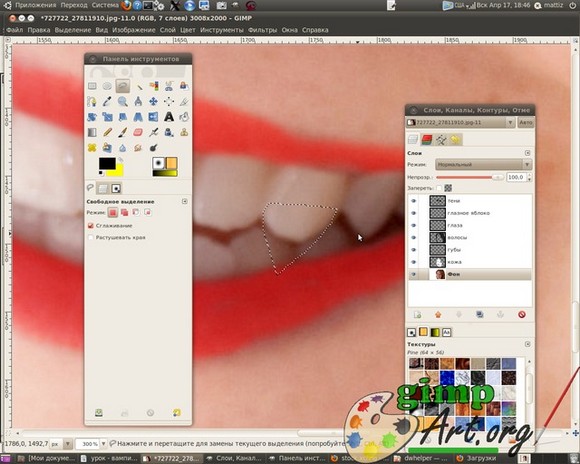Choose the Move tool
The width and height of the screenshot is (580, 464).
click(153, 101)
